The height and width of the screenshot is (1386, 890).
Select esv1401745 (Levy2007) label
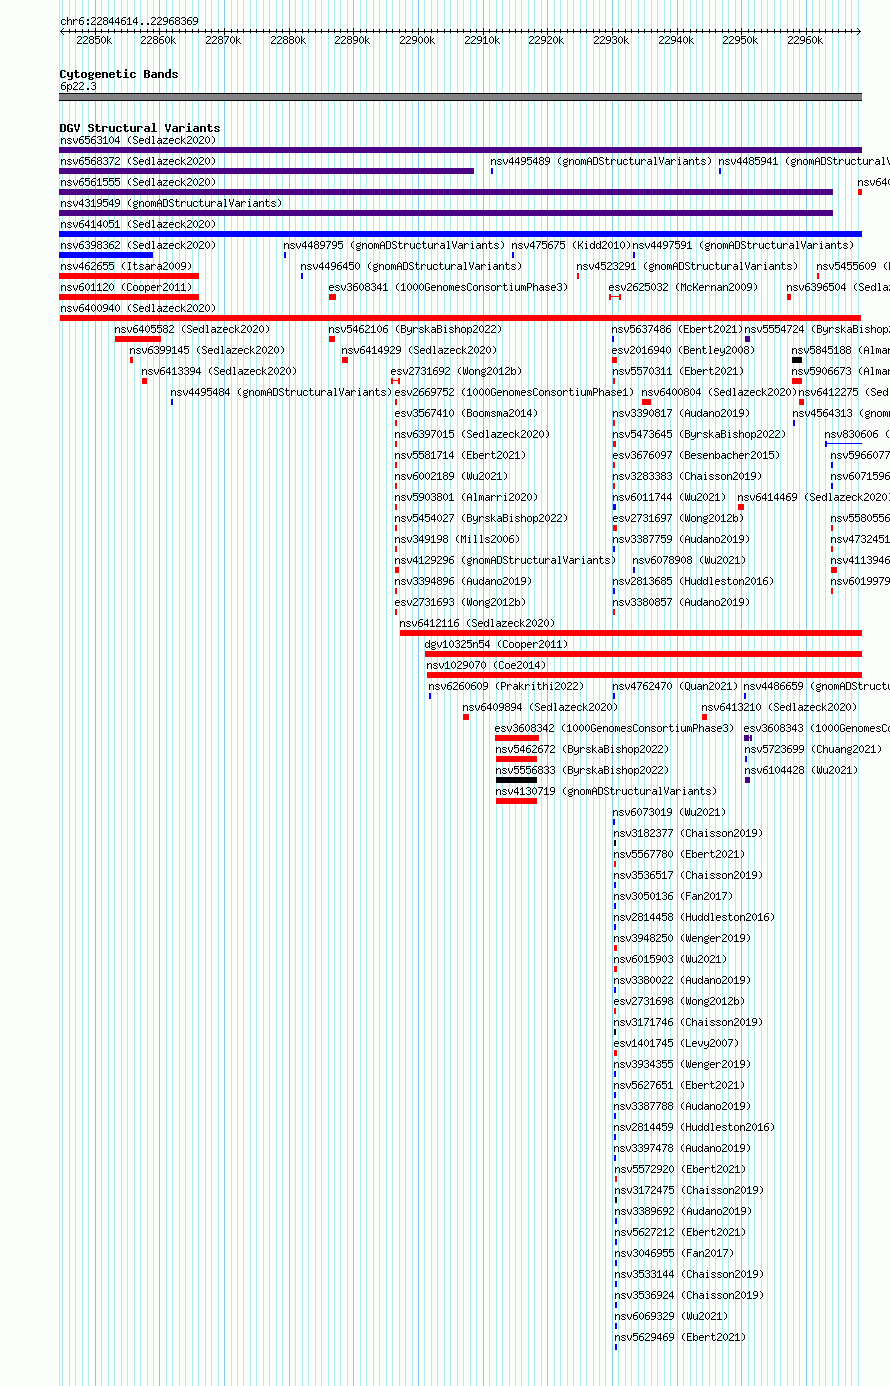tap(674, 1043)
